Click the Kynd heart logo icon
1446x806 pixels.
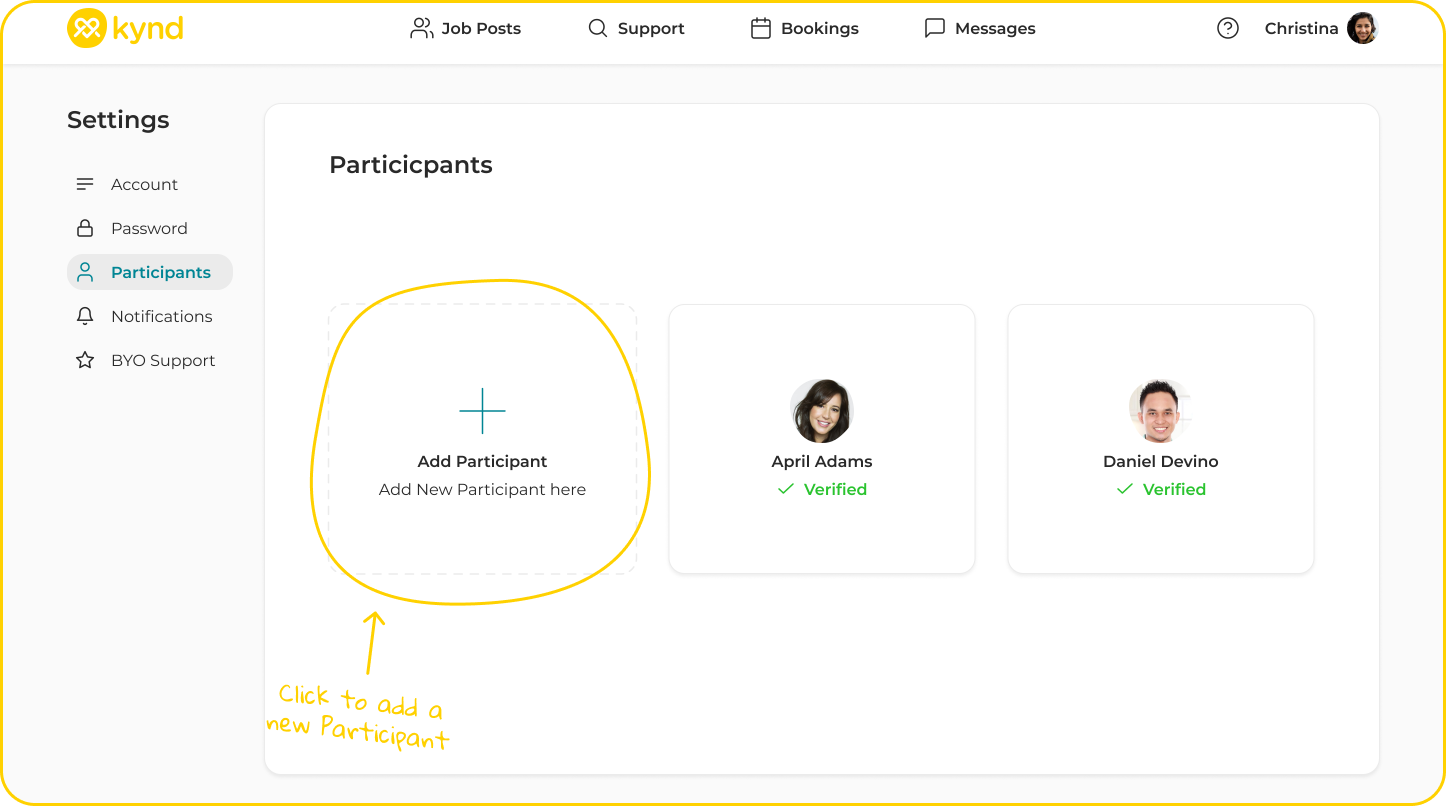point(86,29)
